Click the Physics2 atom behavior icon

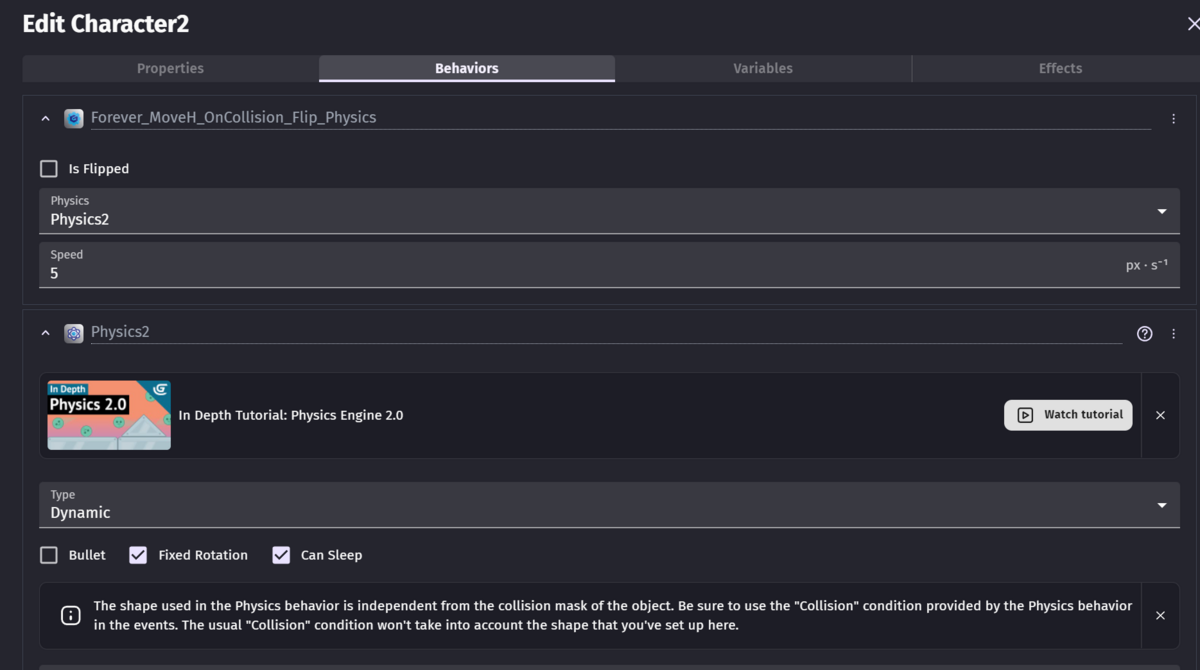(74, 333)
